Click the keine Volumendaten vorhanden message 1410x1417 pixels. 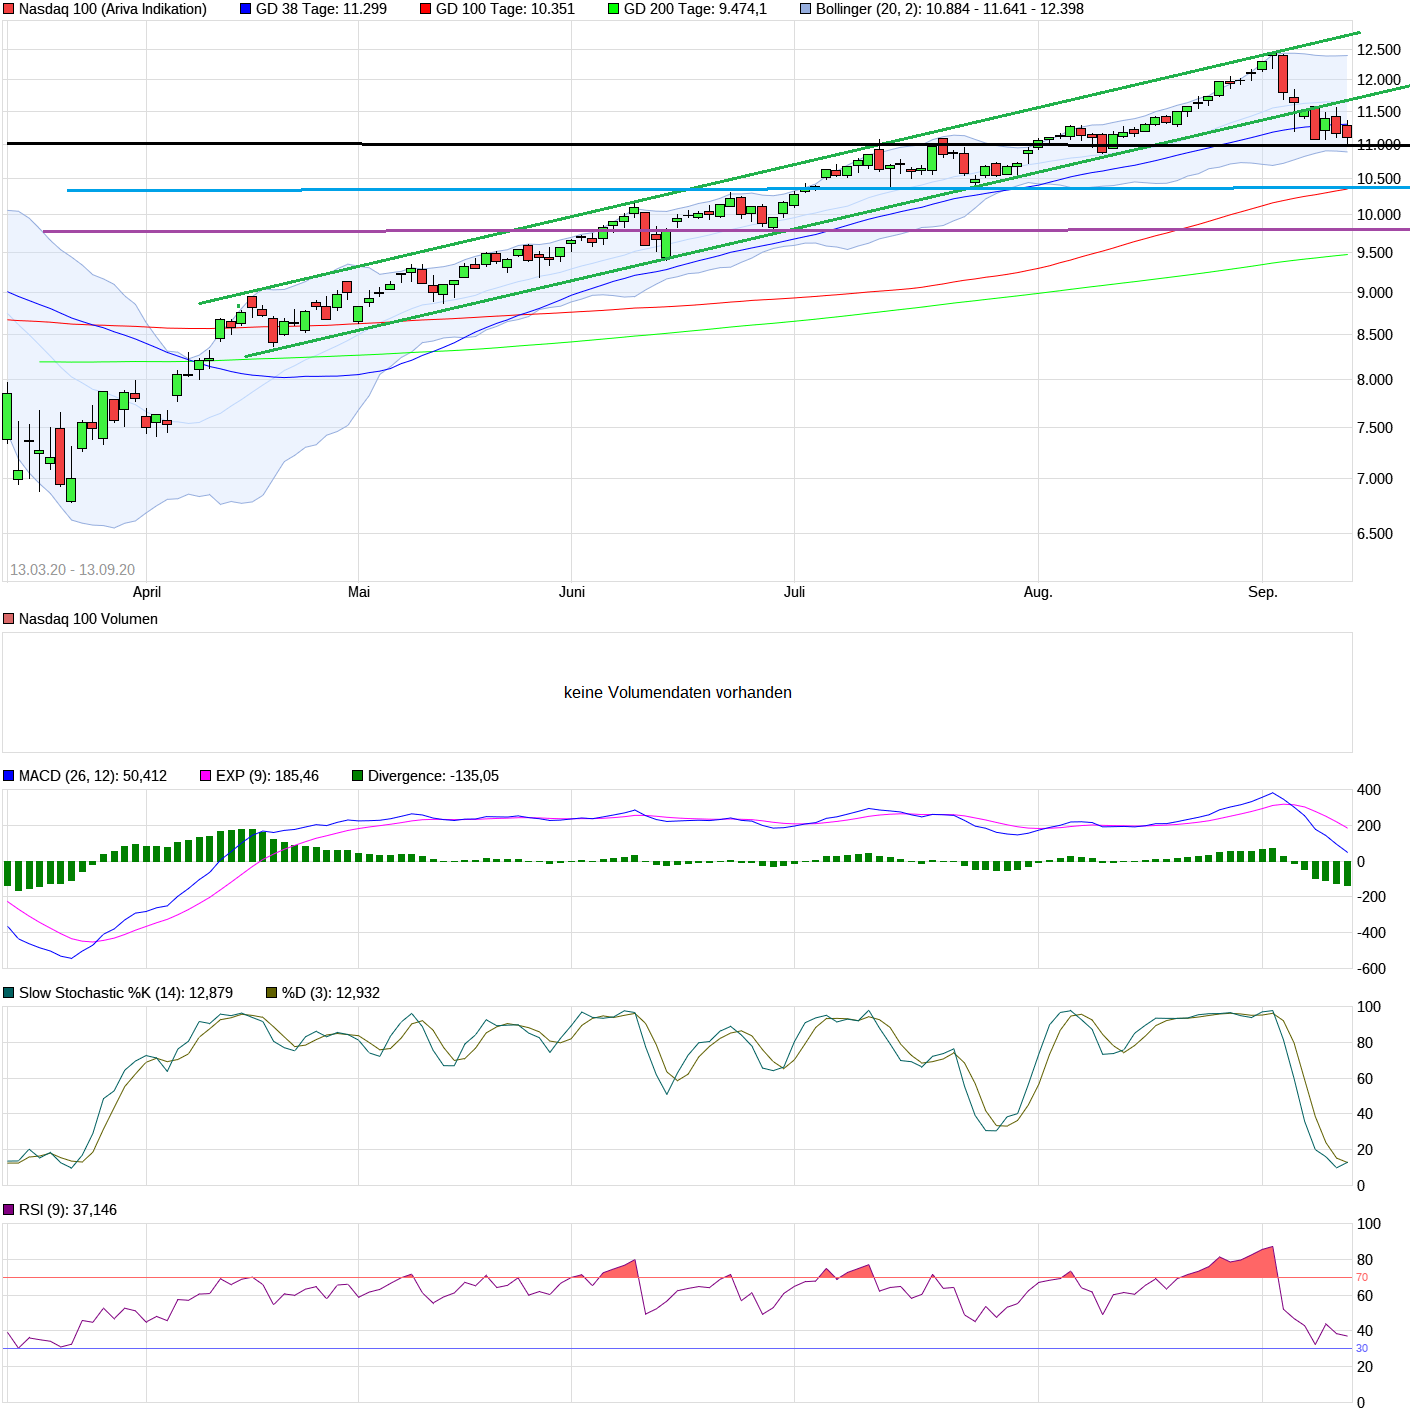pos(678,691)
